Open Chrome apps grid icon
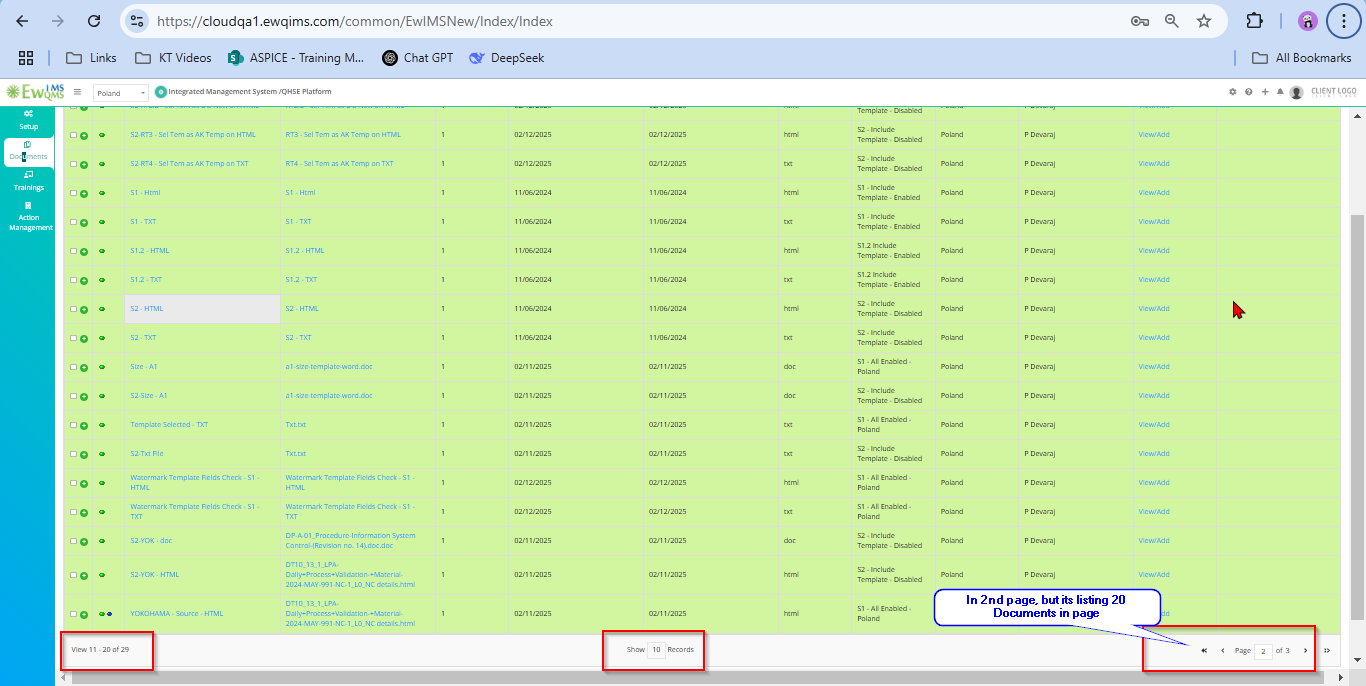Screen dimensions: 1366x686 pyautogui.click(x=26, y=58)
